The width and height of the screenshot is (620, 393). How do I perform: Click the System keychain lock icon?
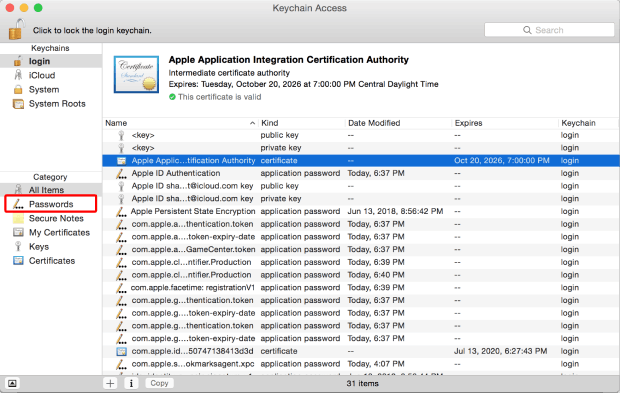tap(18, 89)
